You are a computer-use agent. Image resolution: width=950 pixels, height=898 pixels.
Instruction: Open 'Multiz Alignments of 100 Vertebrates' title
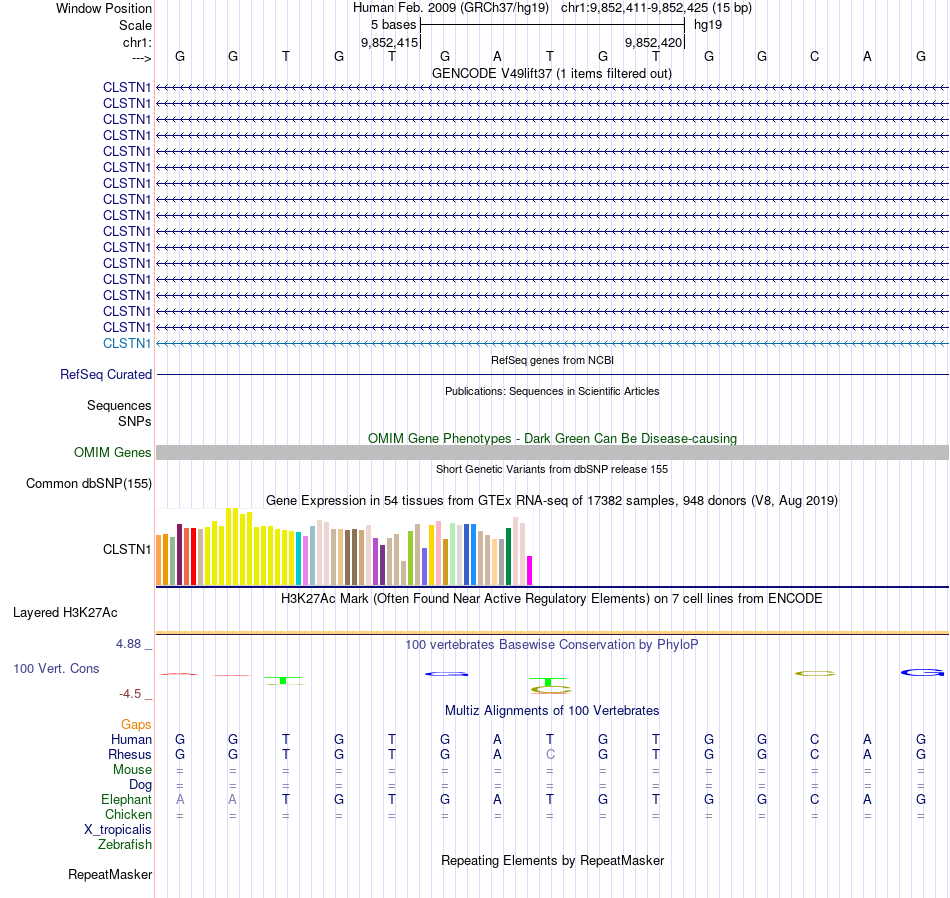coord(552,710)
